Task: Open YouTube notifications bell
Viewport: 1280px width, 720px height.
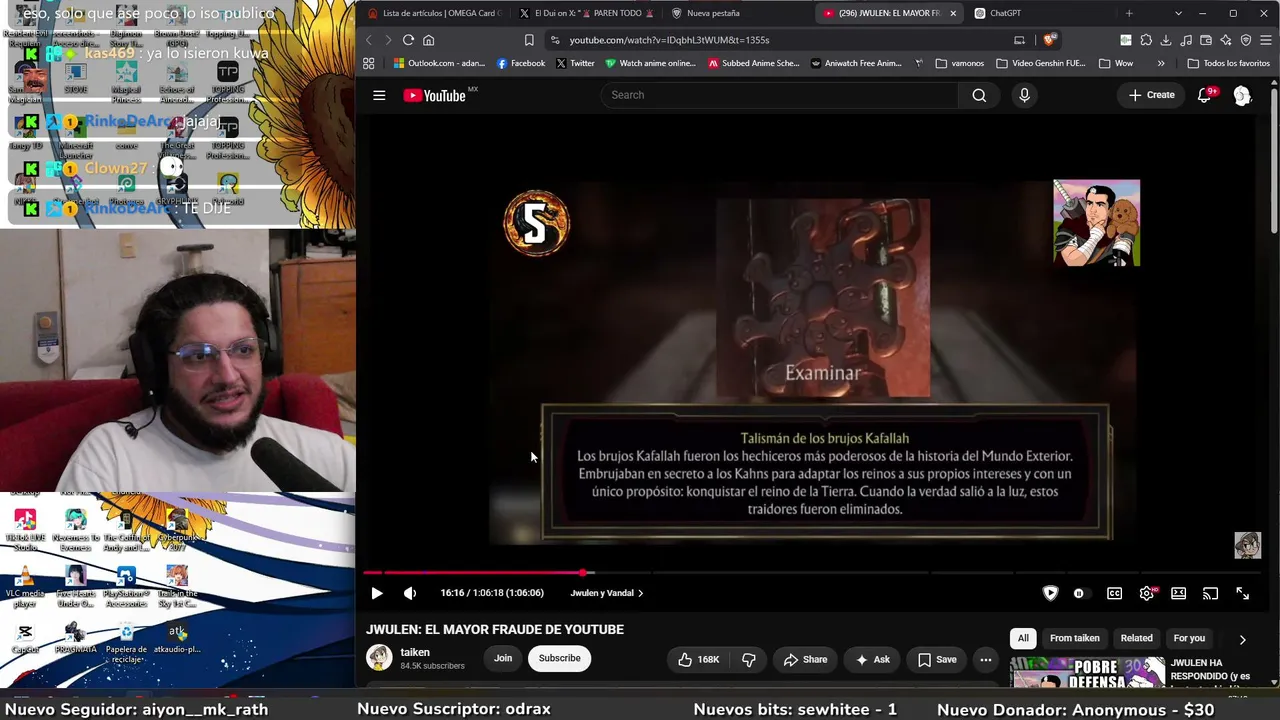Action: pyautogui.click(x=1205, y=95)
